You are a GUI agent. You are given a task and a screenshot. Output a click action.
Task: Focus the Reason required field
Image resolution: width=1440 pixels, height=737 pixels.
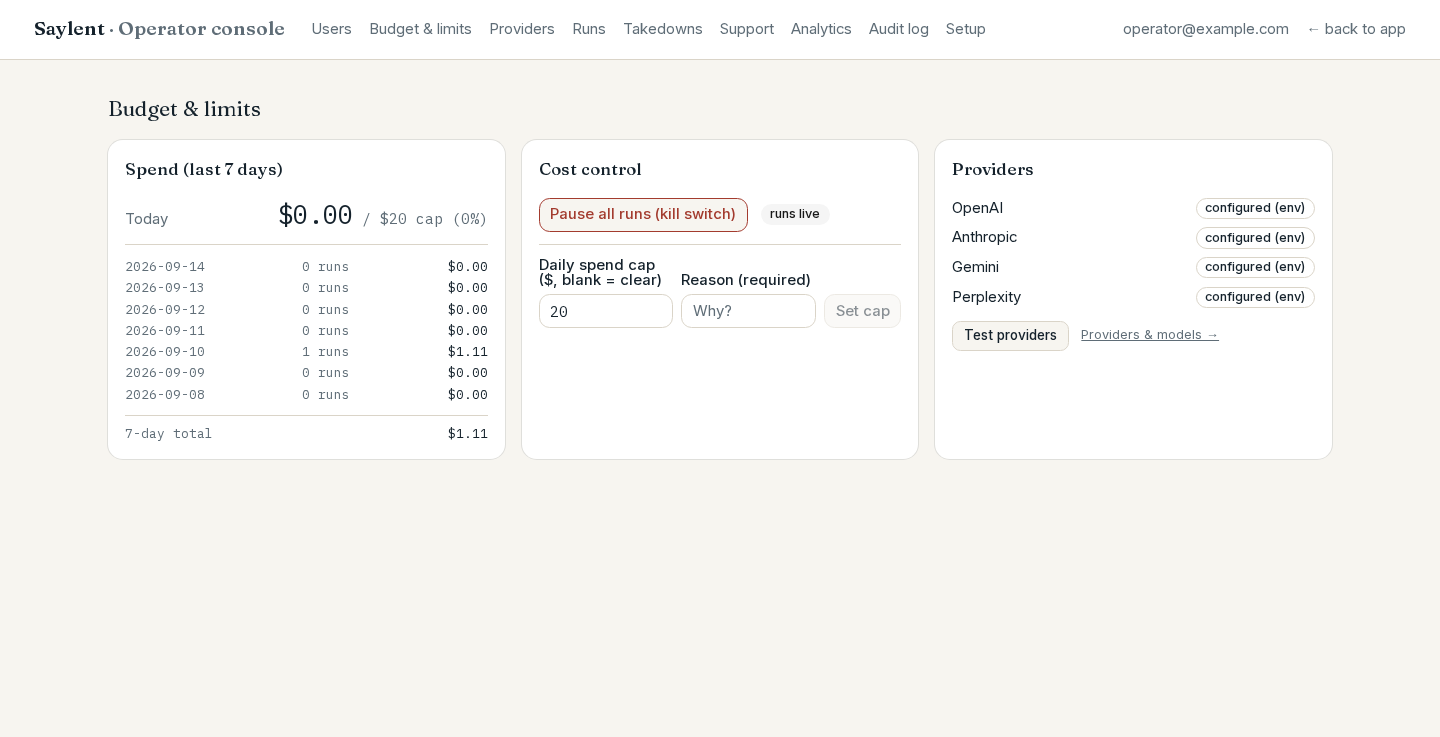(748, 311)
